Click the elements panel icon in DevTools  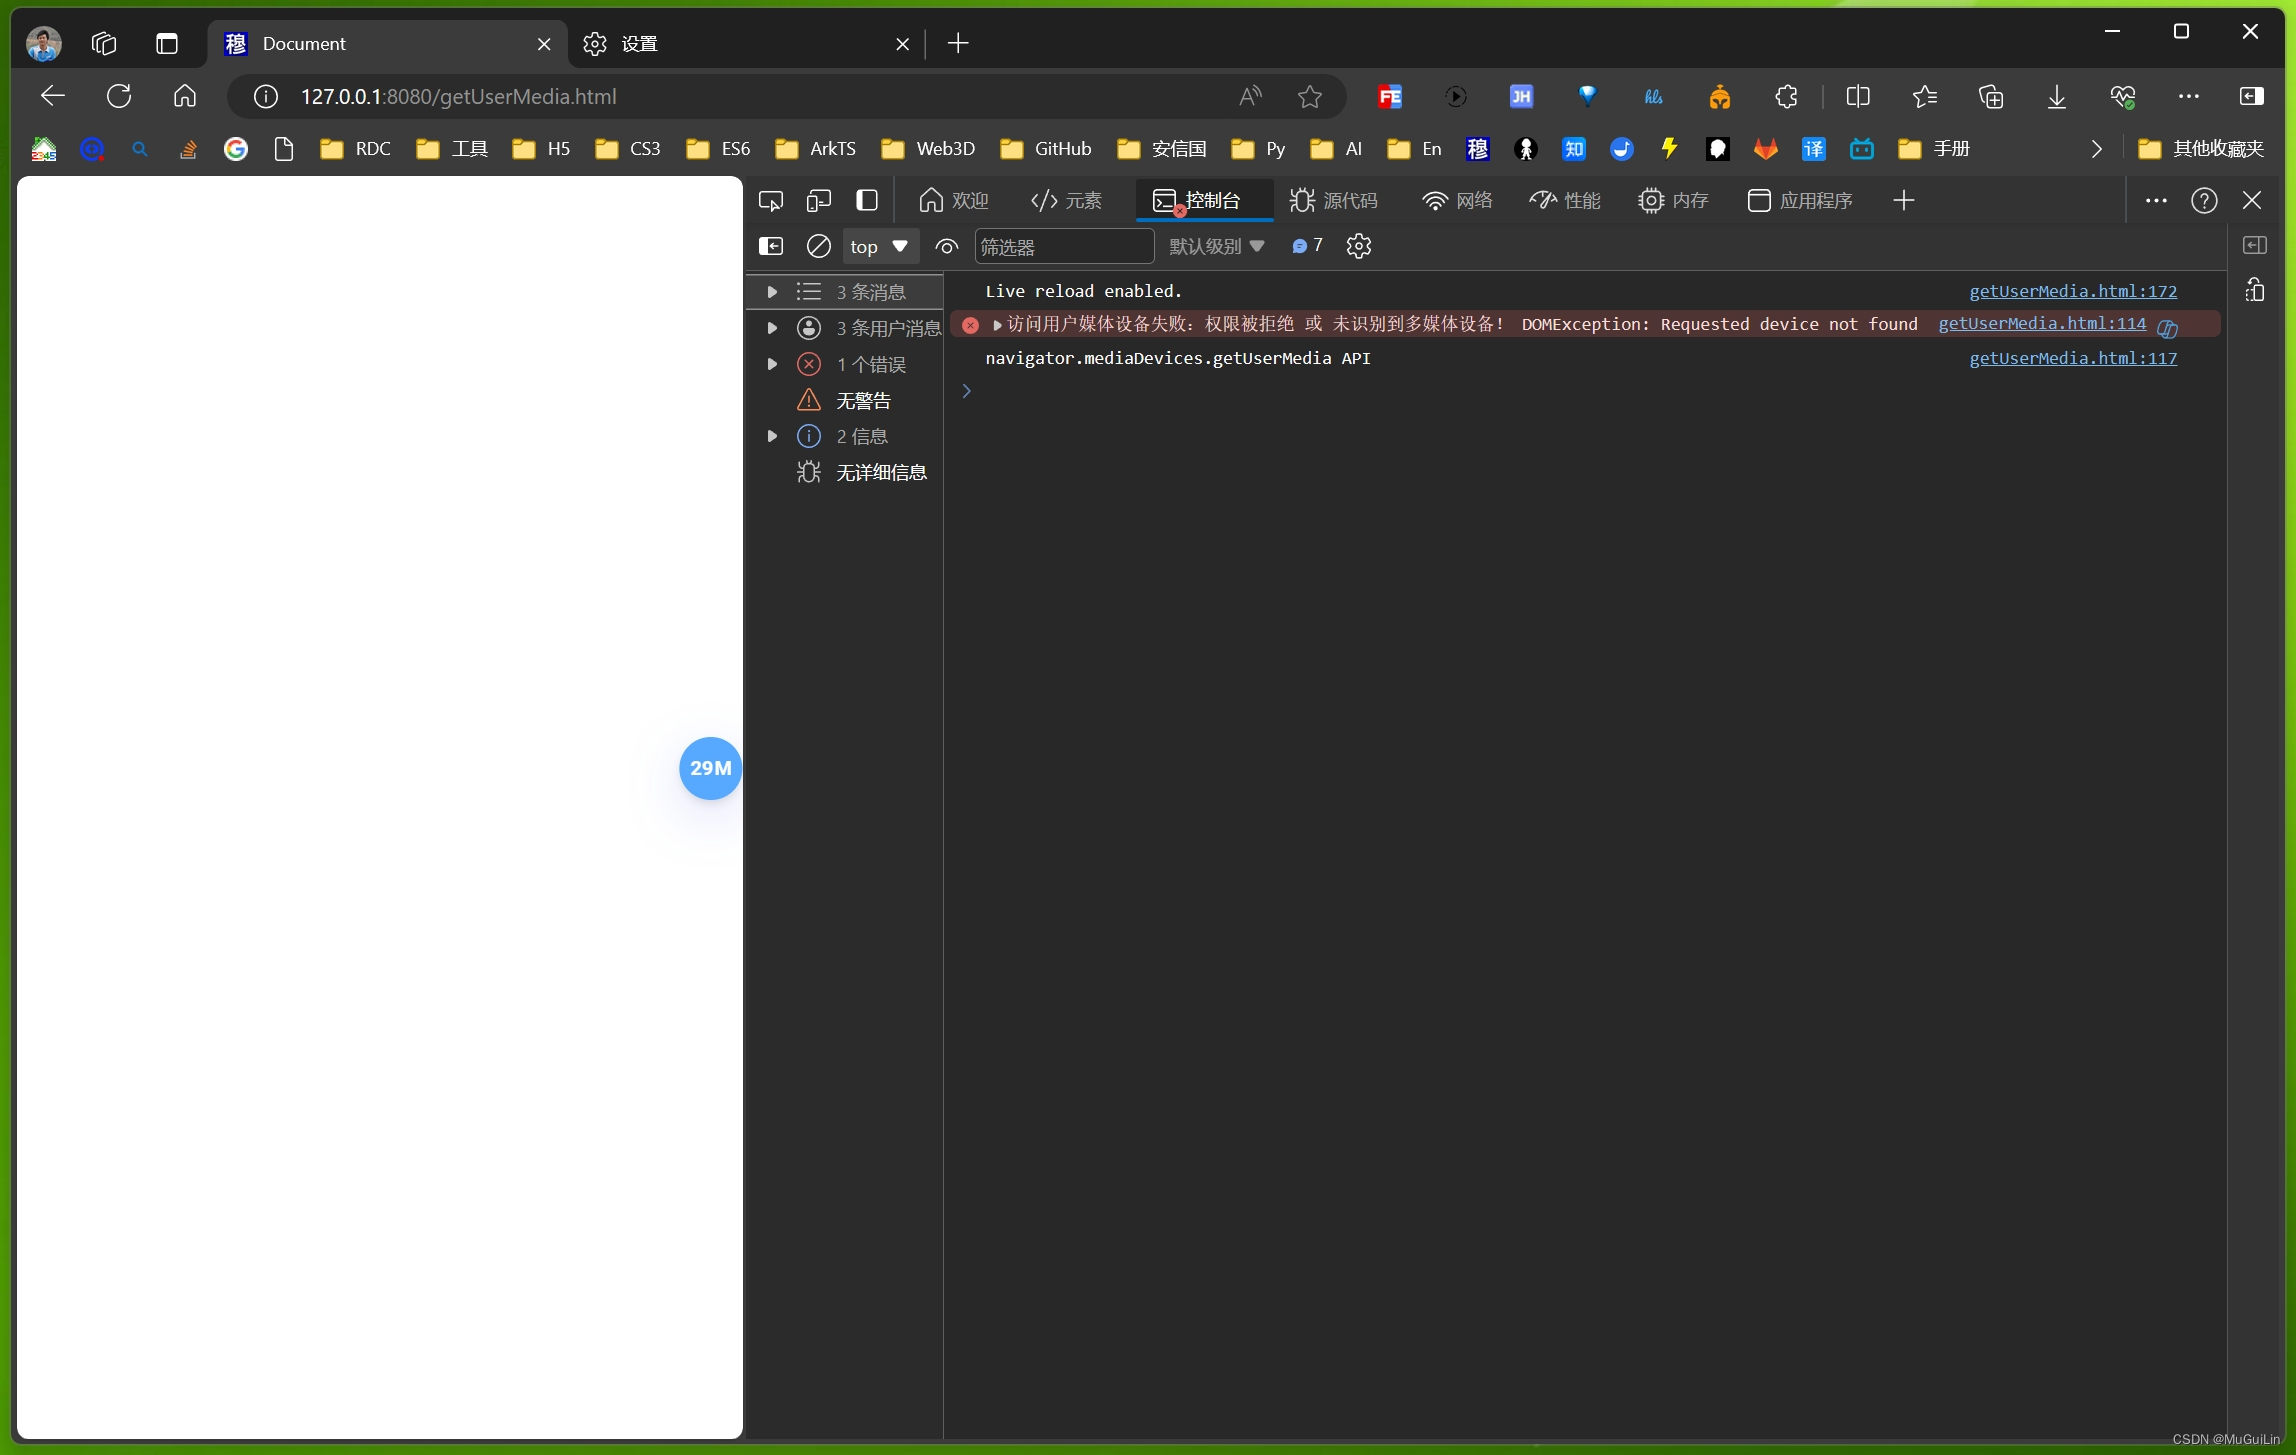1066,199
